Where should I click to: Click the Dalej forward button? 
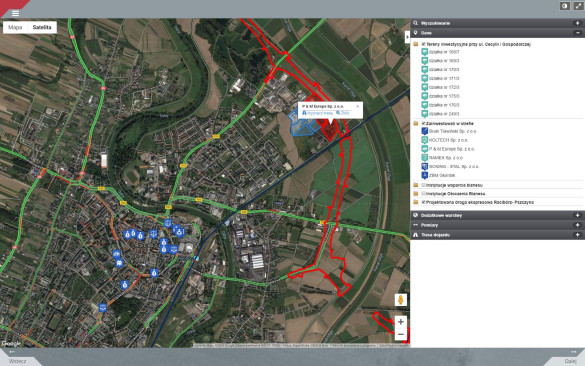pos(570,361)
